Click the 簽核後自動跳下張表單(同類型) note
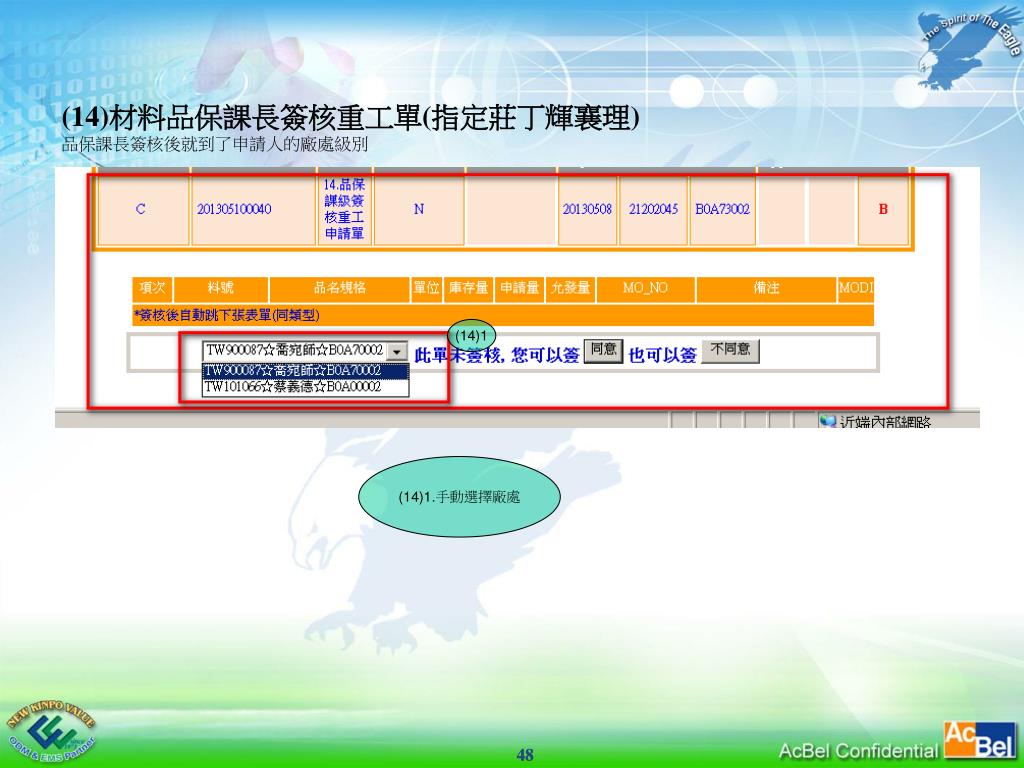 pos(227,315)
